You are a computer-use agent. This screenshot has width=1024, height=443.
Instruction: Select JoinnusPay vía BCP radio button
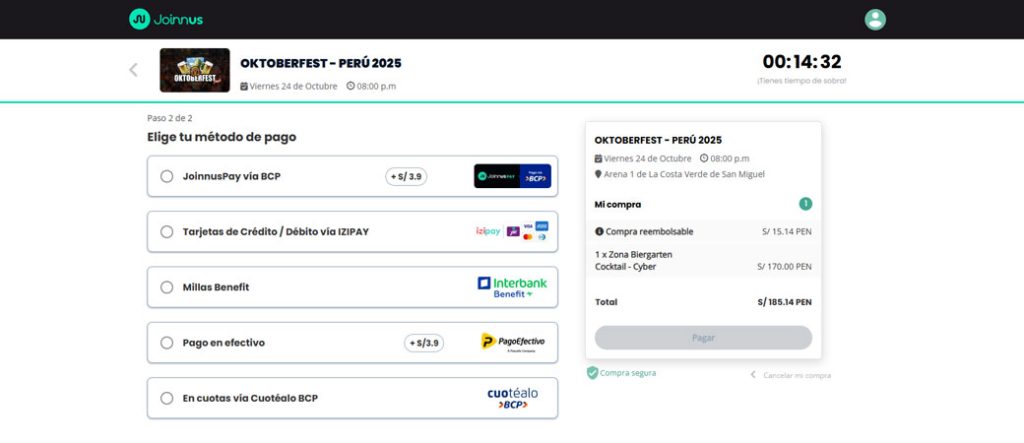pos(167,176)
